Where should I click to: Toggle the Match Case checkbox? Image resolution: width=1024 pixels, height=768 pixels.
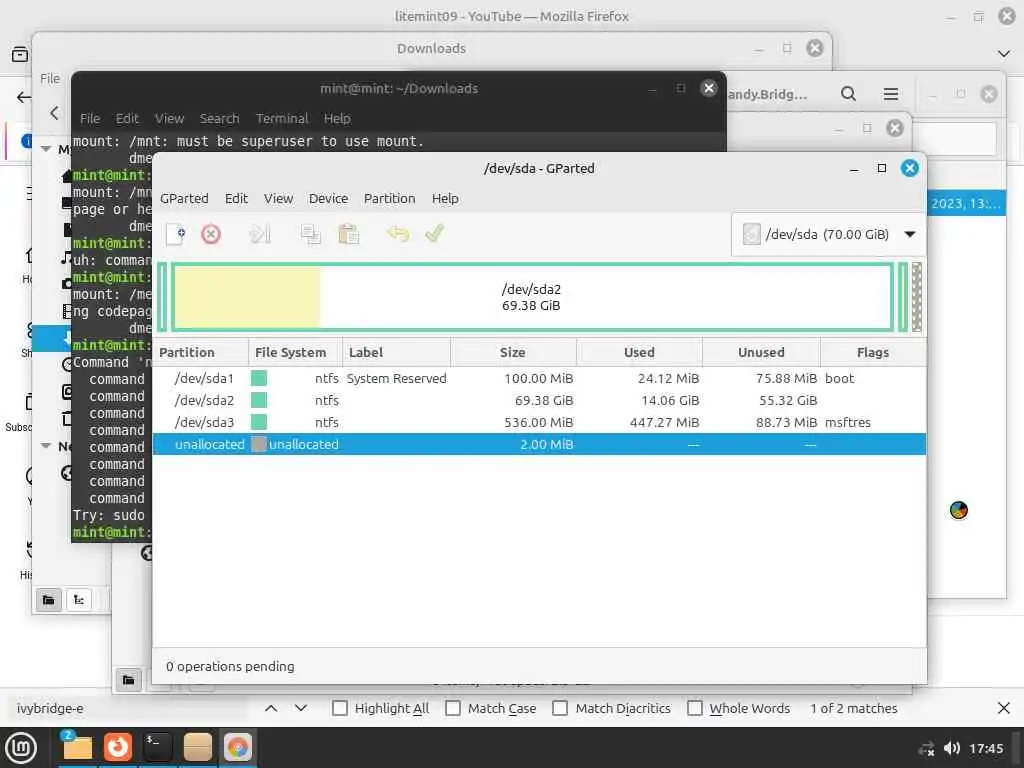(453, 708)
